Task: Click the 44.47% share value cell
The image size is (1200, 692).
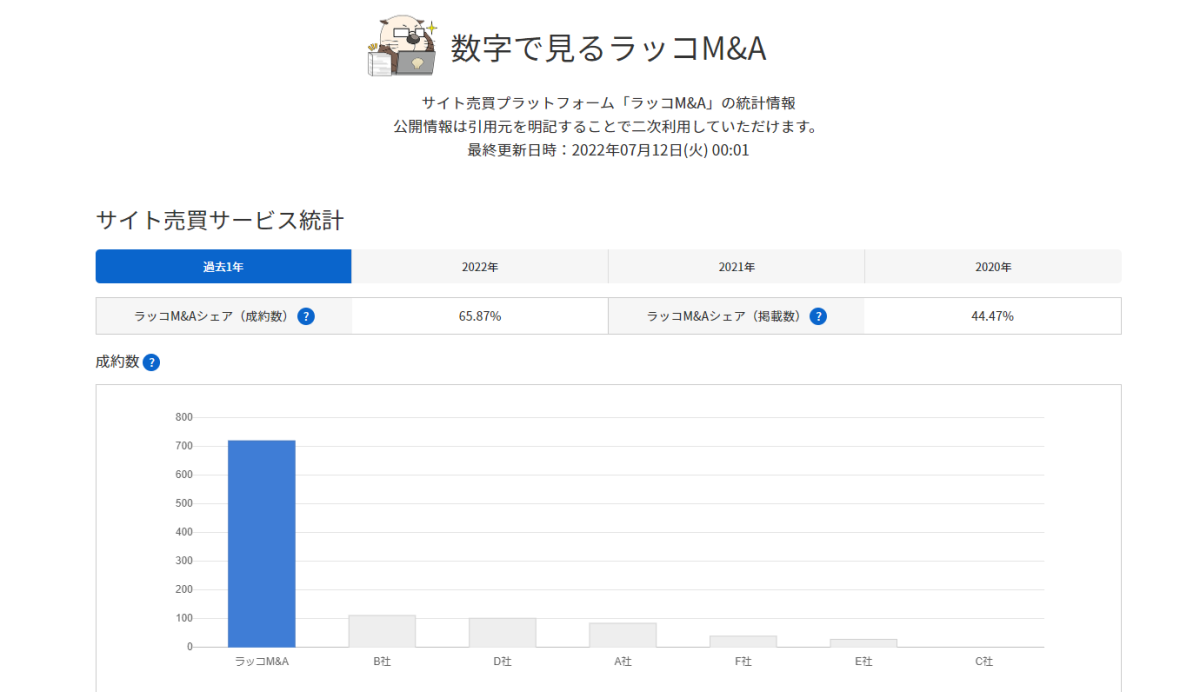Action: (x=993, y=315)
